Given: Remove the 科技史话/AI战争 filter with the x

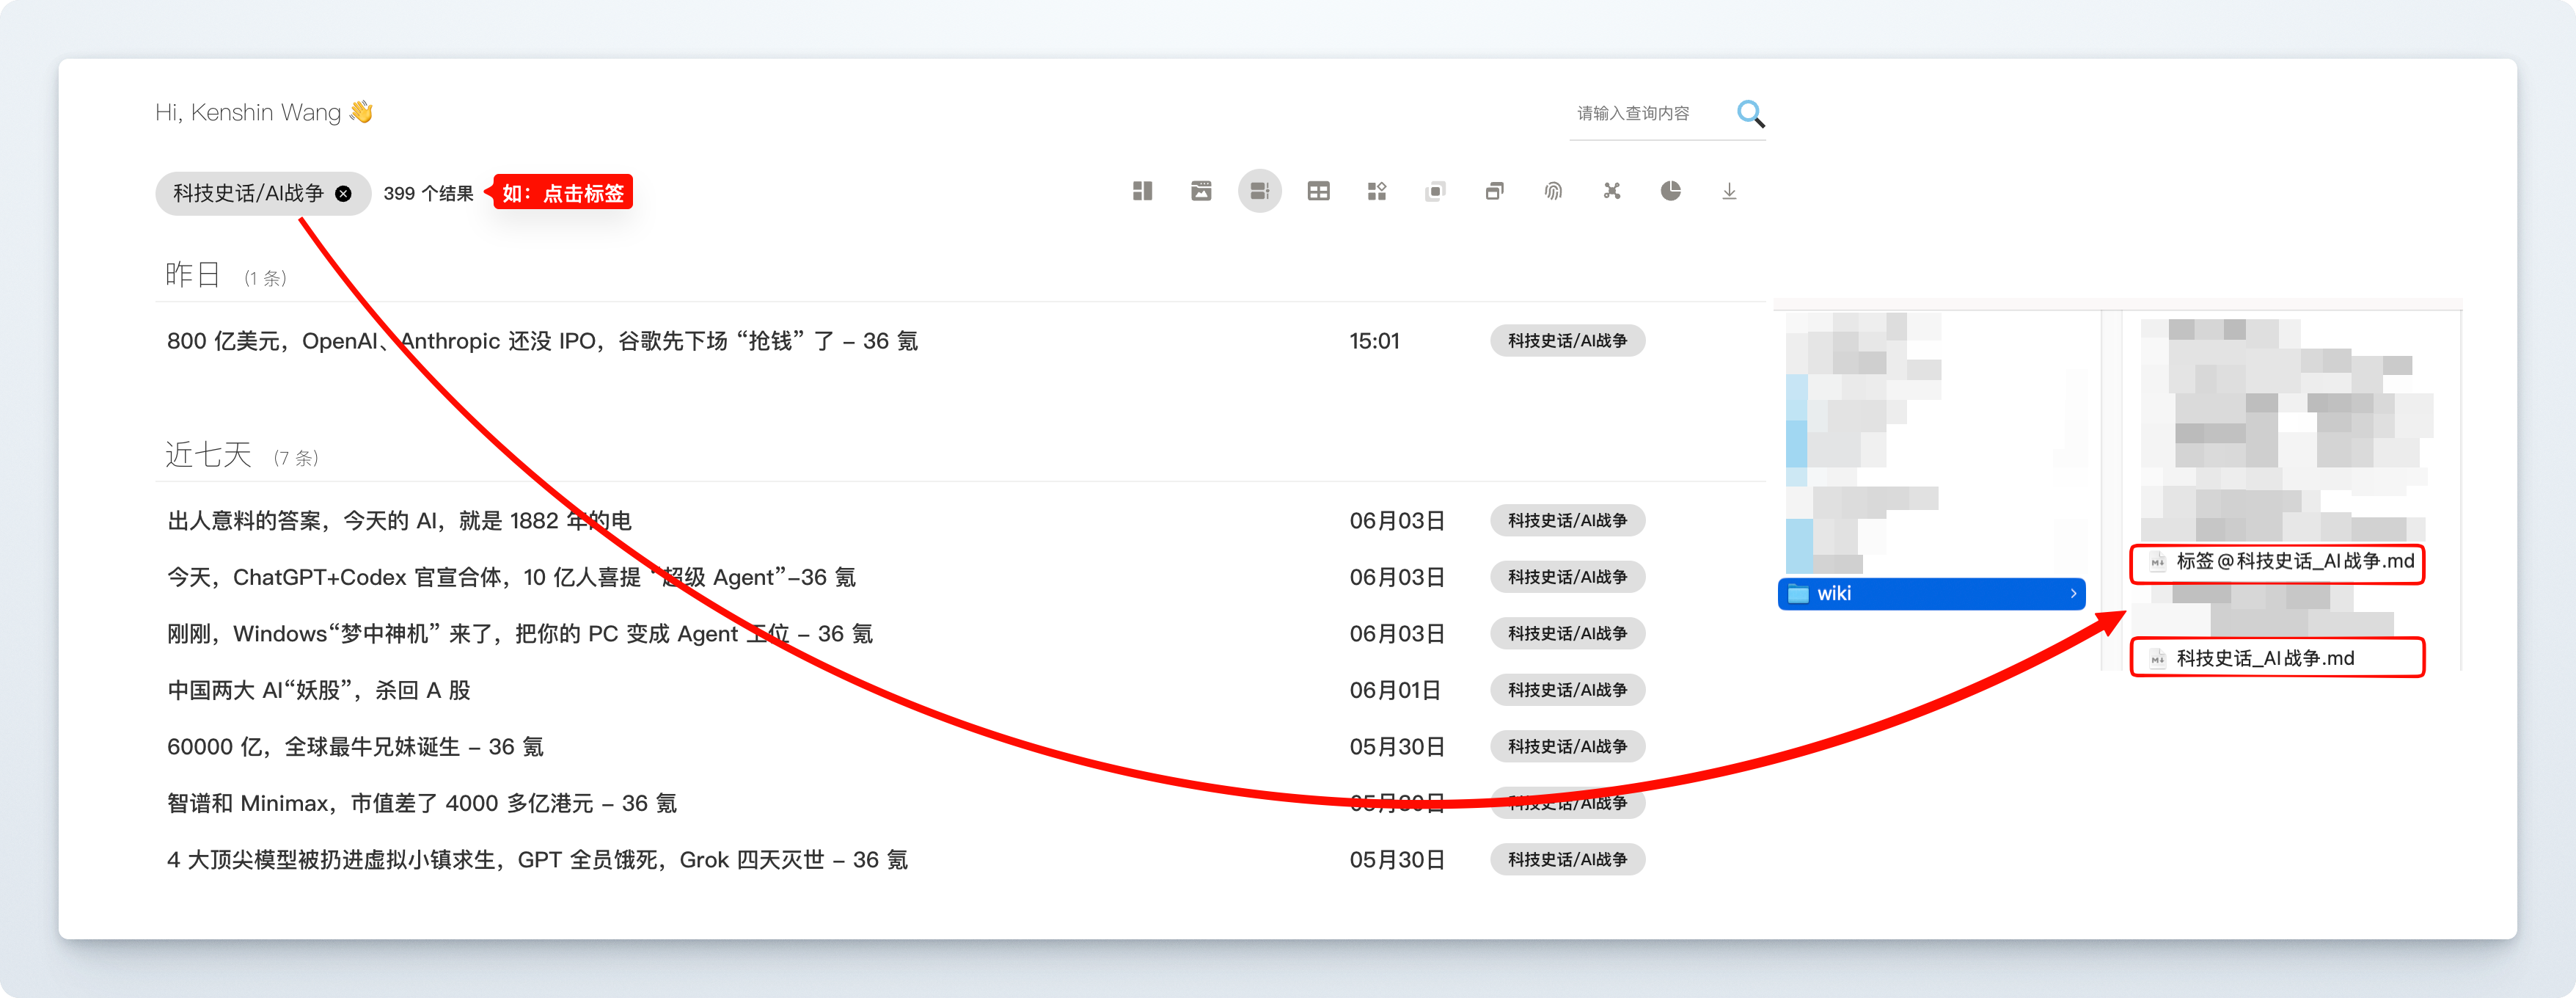Looking at the screenshot, I should [x=343, y=194].
